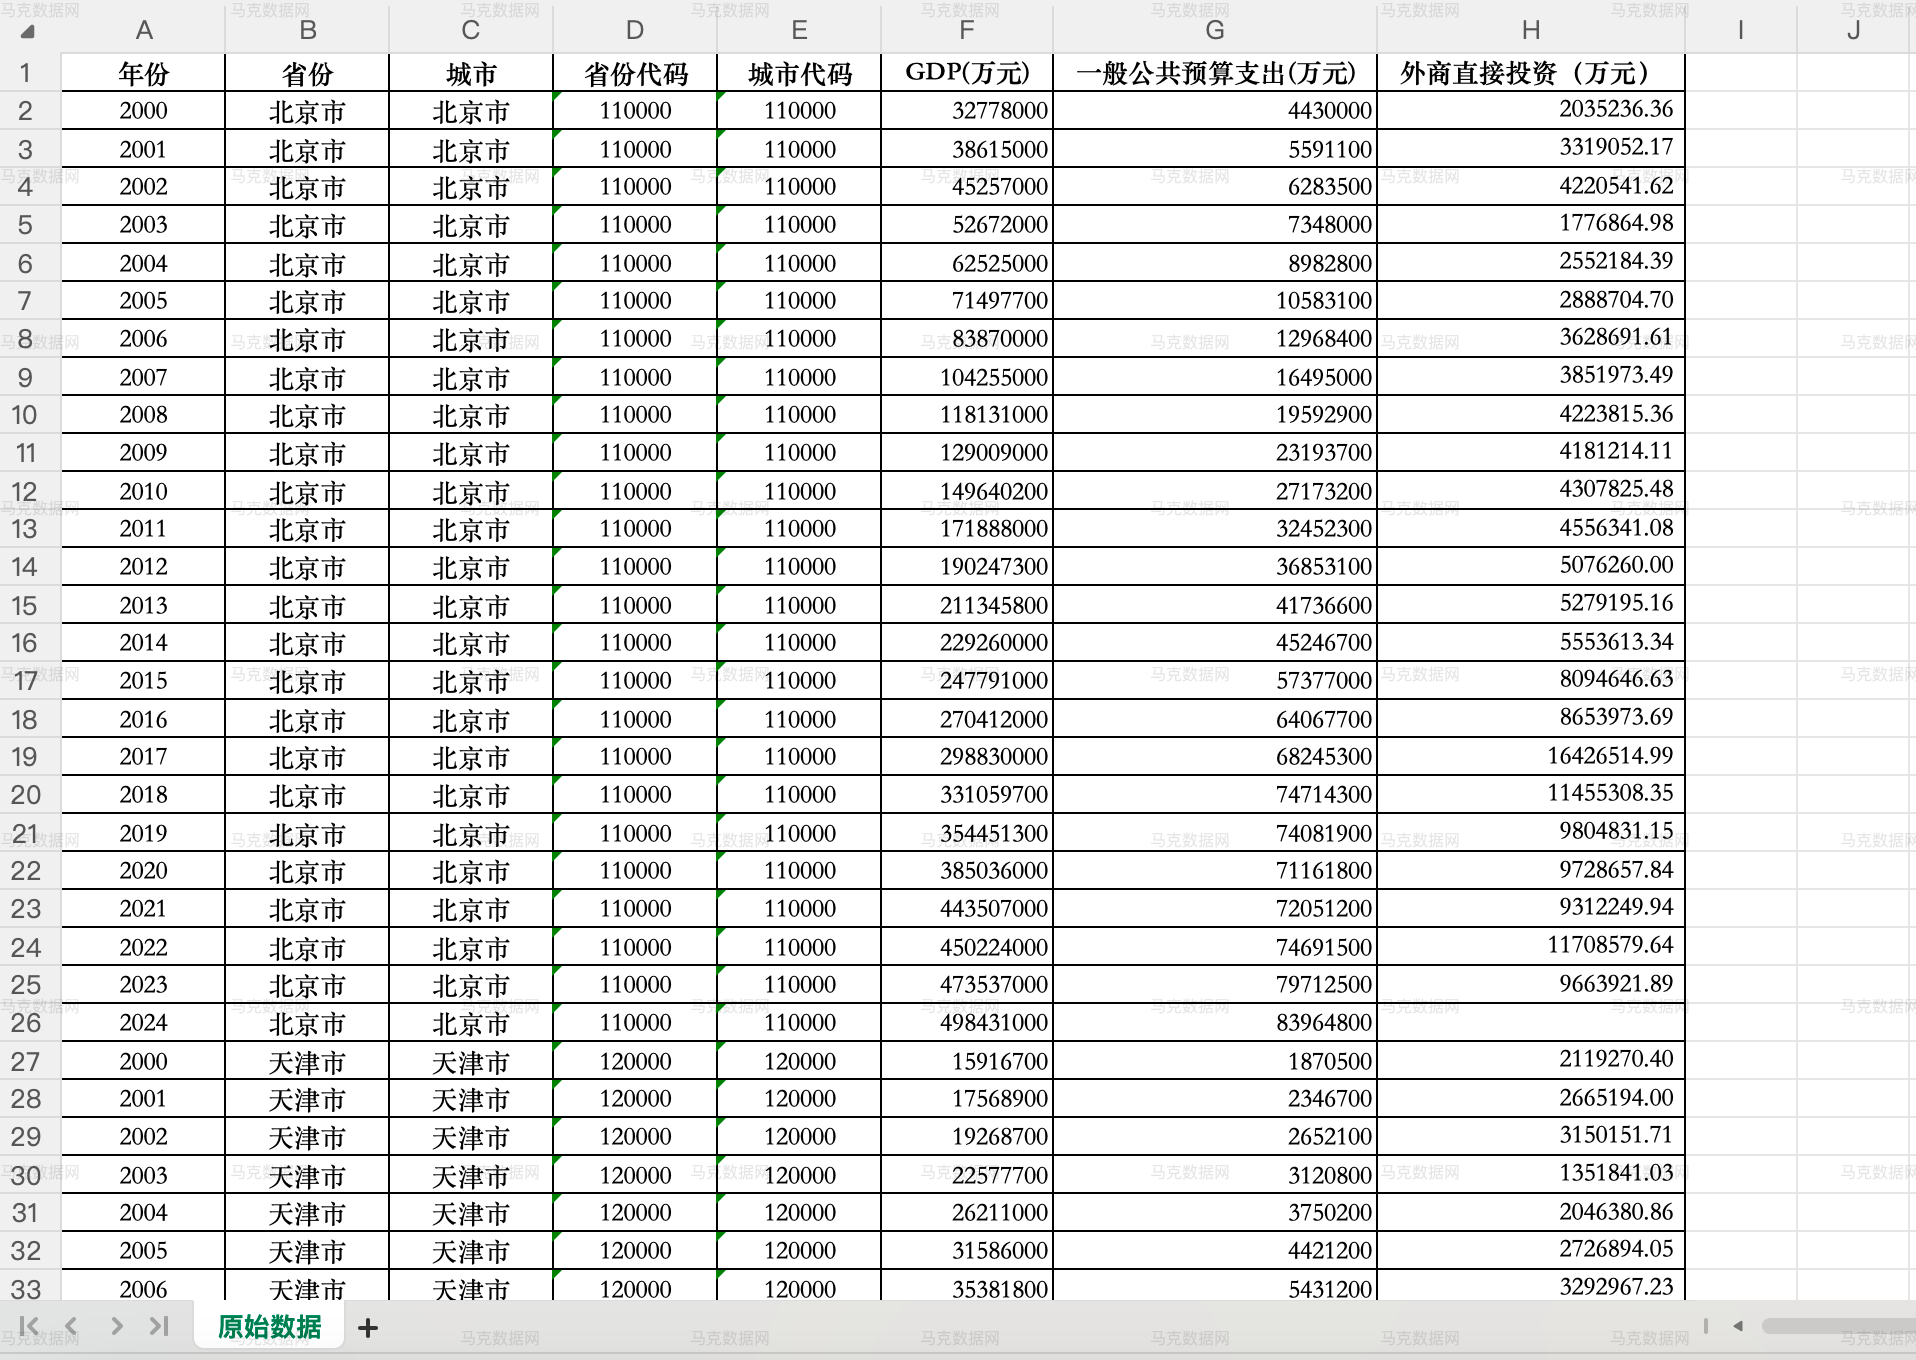Image resolution: width=1916 pixels, height=1360 pixels.
Task: Select the cell containing 16426514.99
Action: pyautogui.click(x=1530, y=756)
